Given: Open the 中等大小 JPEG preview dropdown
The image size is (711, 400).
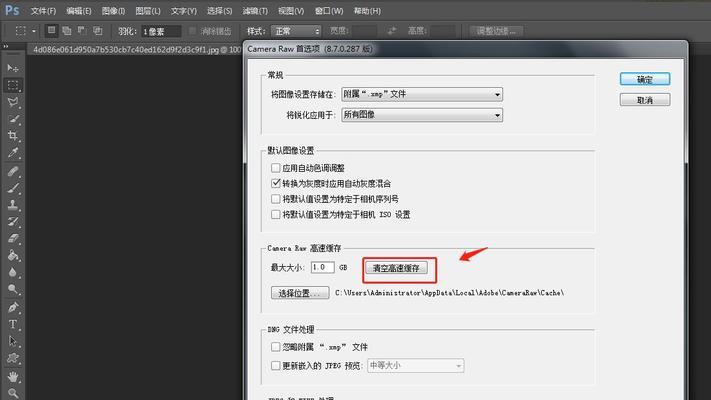Looking at the screenshot, I should [416, 366].
